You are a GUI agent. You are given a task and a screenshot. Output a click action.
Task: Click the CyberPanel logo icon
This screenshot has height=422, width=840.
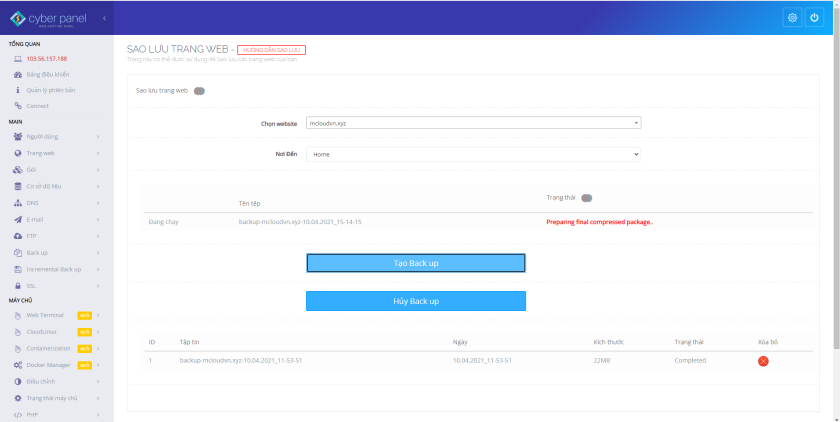[x=18, y=19]
